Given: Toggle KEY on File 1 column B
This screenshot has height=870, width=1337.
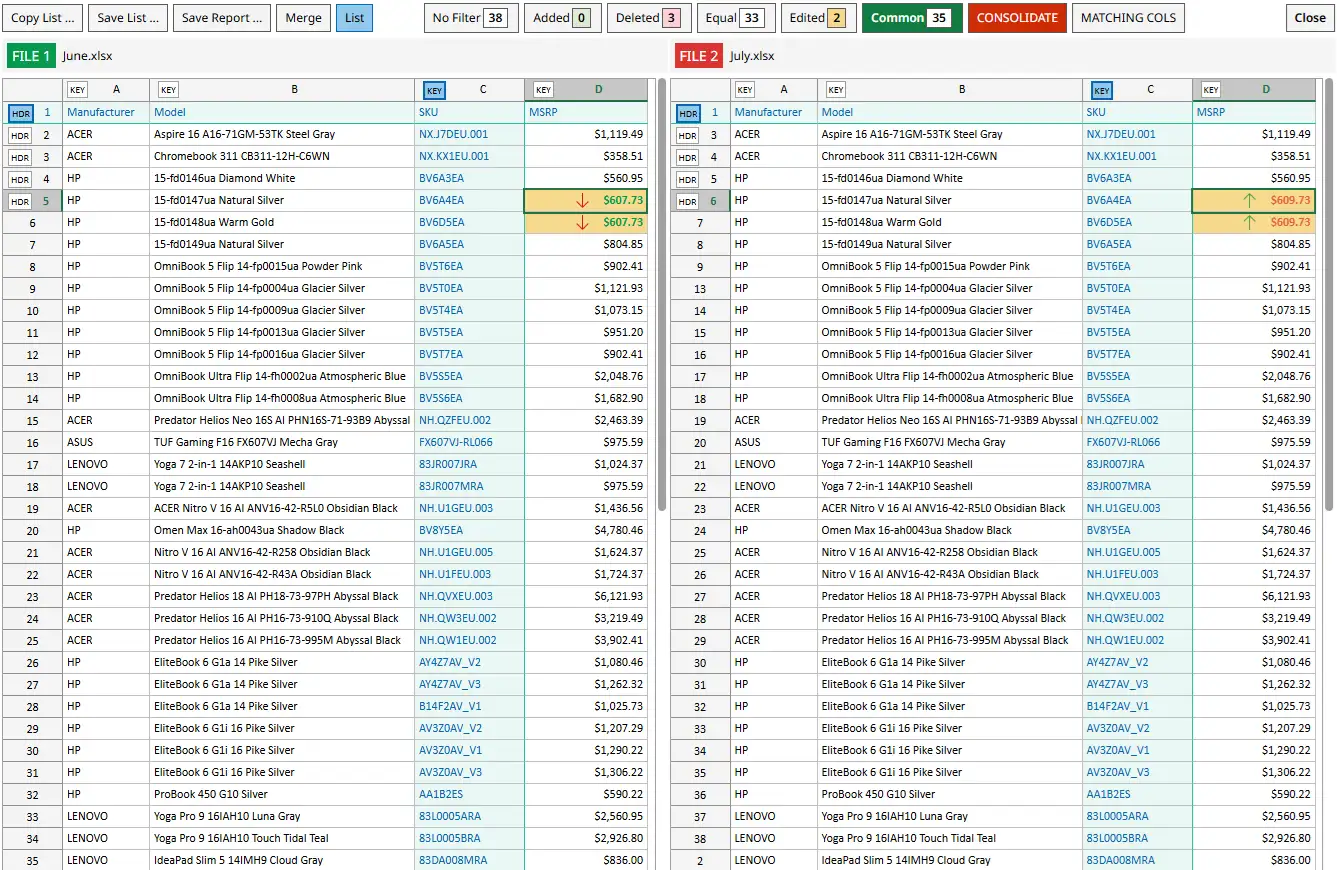Looking at the screenshot, I should [169, 90].
